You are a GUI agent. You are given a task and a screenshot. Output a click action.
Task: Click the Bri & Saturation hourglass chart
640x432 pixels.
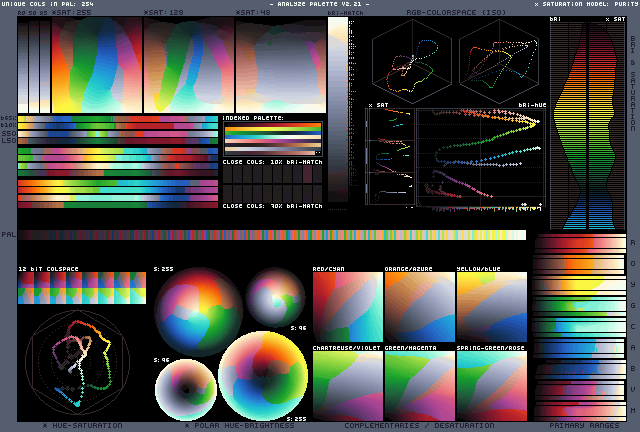point(585,125)
